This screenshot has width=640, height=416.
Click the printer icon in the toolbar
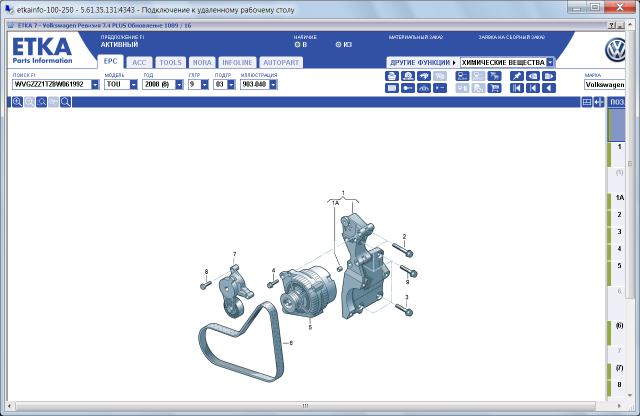click(392, 76)
